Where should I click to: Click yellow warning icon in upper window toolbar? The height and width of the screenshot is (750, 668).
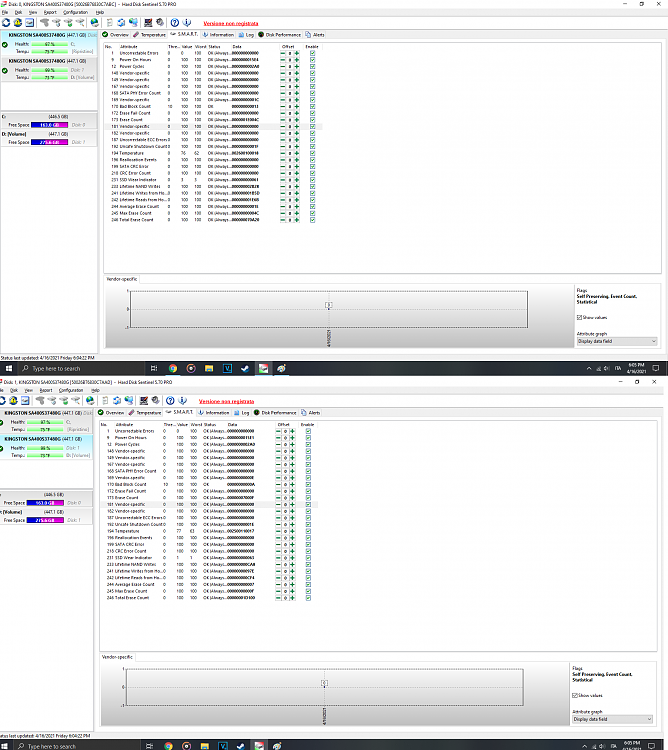[x=18, y=22]
